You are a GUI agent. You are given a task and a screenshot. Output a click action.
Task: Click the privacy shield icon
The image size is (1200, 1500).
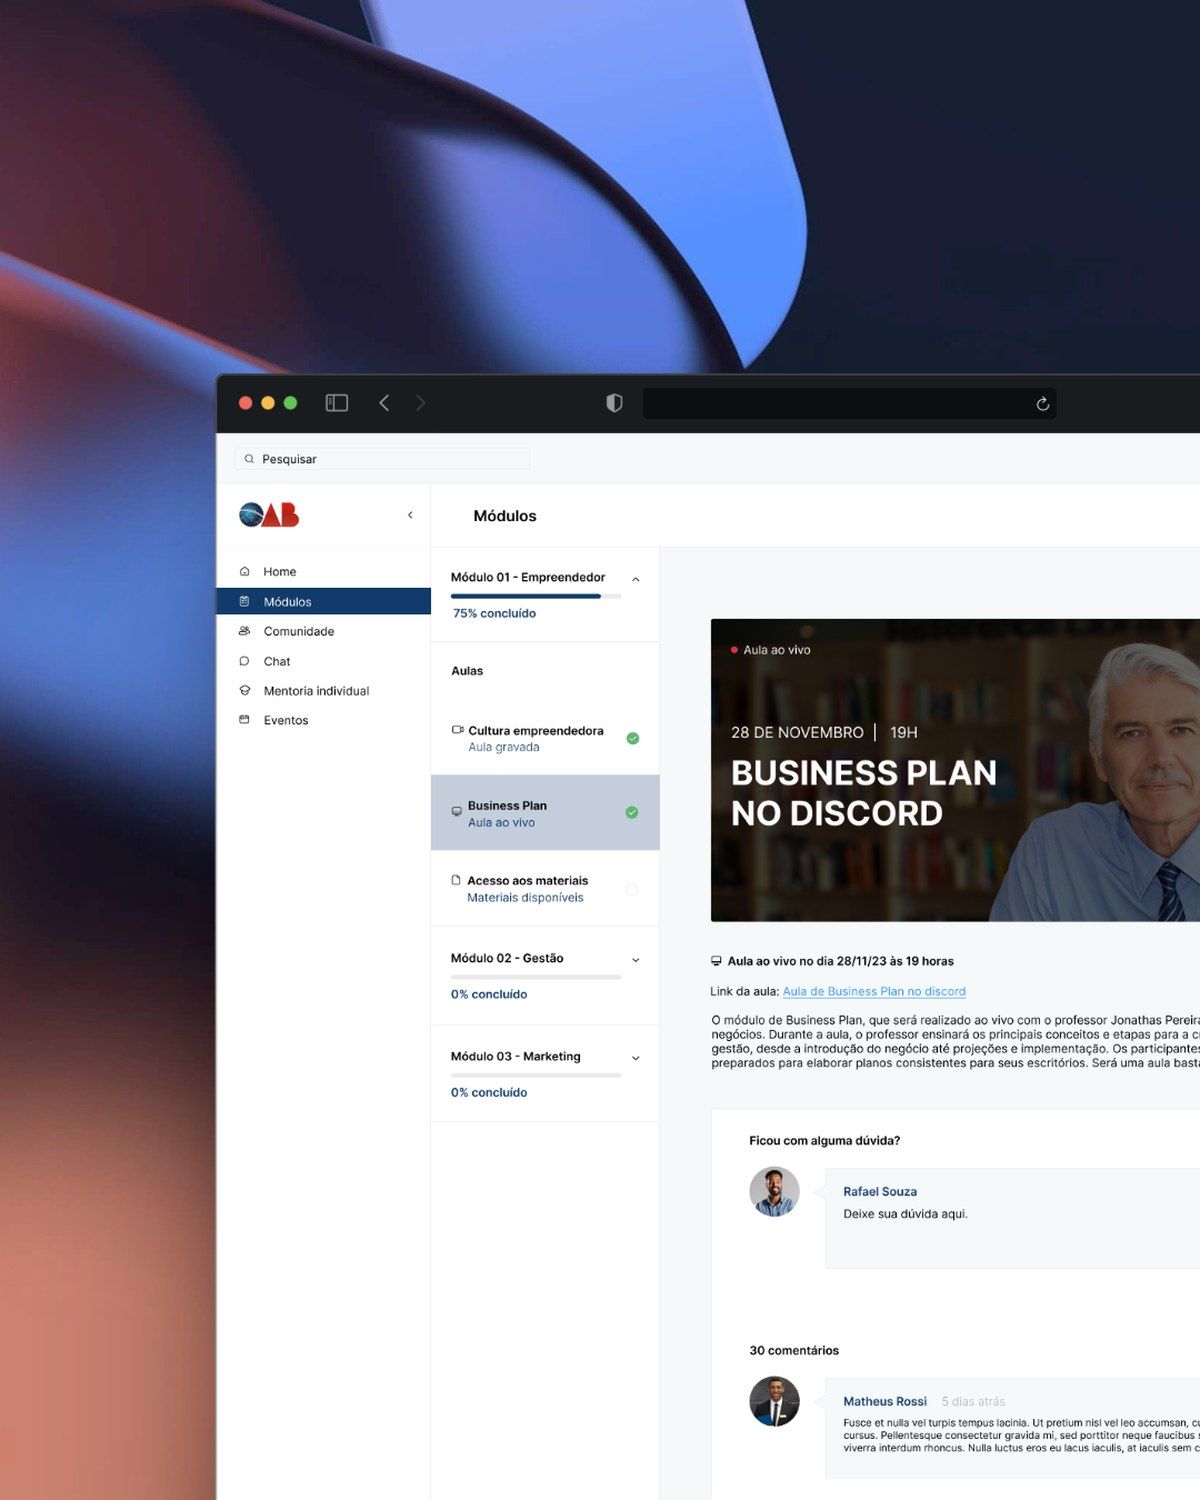coord(614,403)
